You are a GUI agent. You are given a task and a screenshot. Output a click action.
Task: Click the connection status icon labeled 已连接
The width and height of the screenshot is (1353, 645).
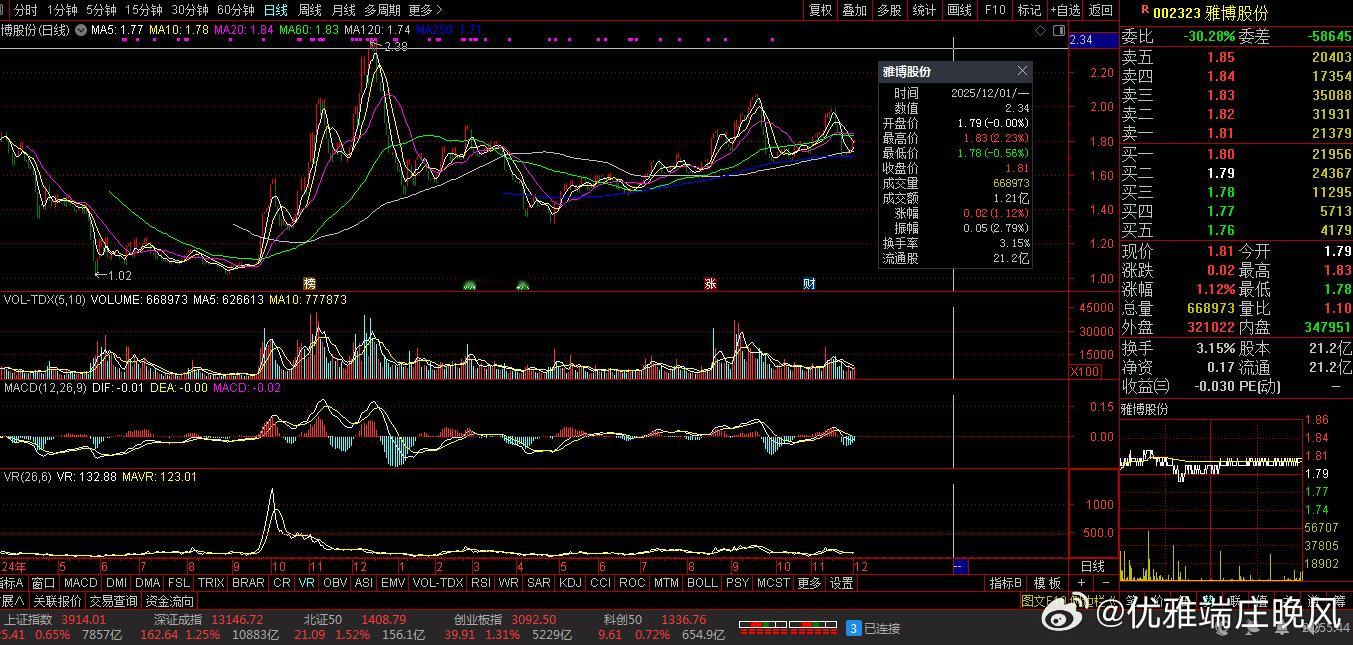(853, 628)
